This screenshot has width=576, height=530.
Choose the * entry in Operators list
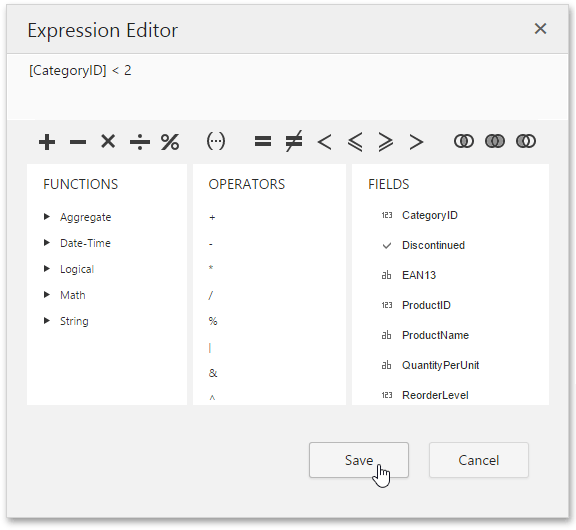(x=211, y=268)
